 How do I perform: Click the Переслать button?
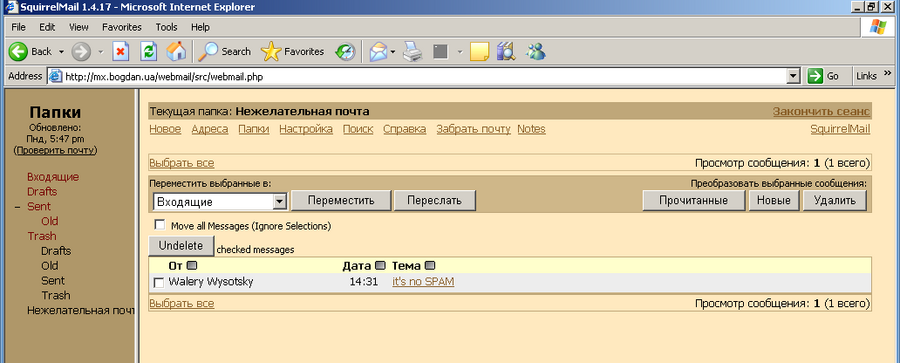tap(435, 200)
